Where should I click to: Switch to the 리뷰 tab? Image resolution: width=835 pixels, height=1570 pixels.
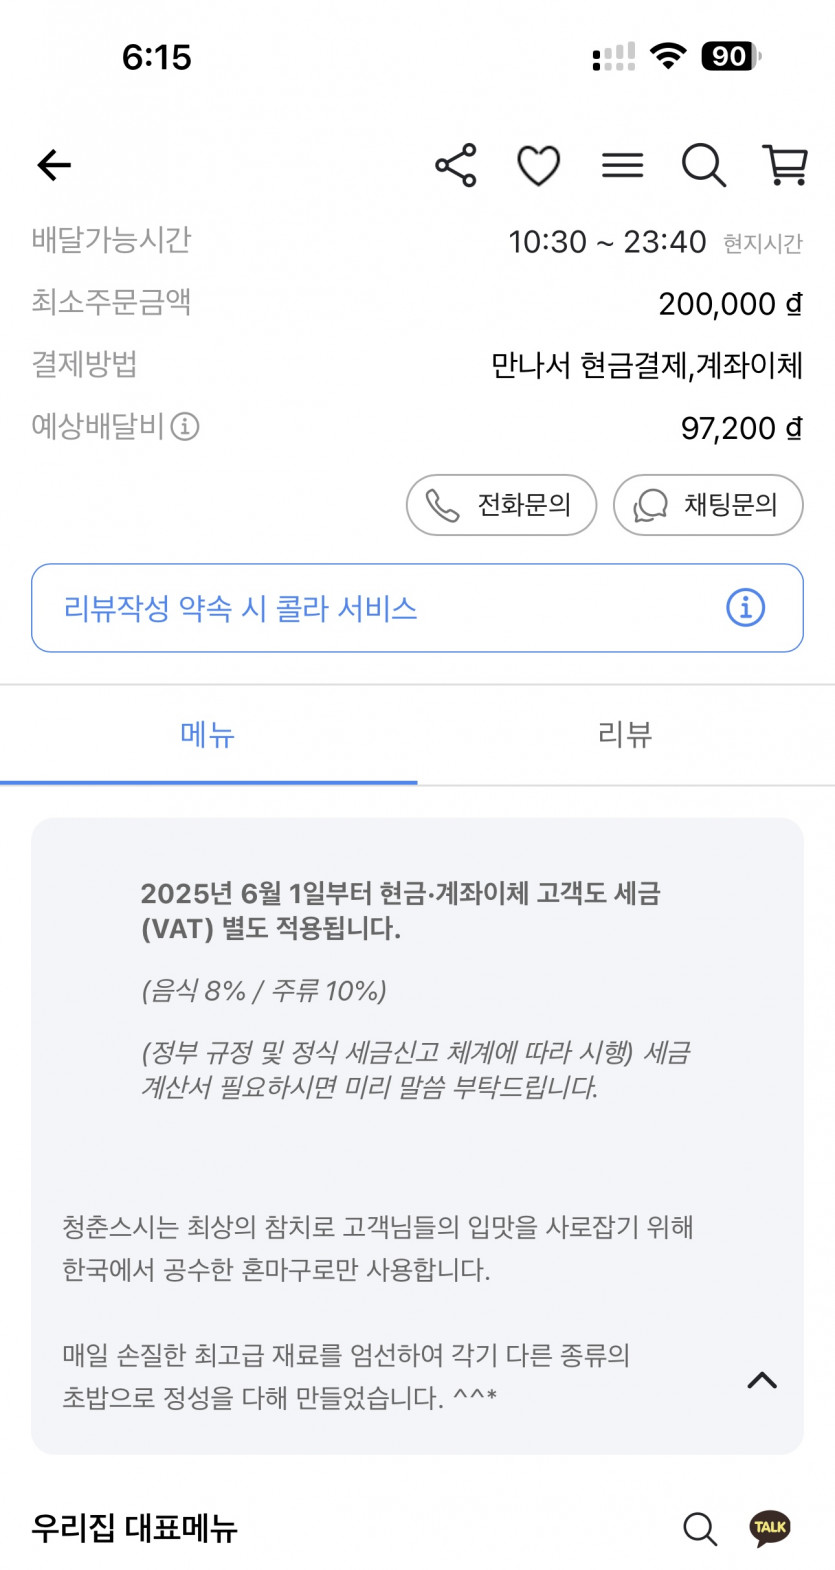(625, 735)
